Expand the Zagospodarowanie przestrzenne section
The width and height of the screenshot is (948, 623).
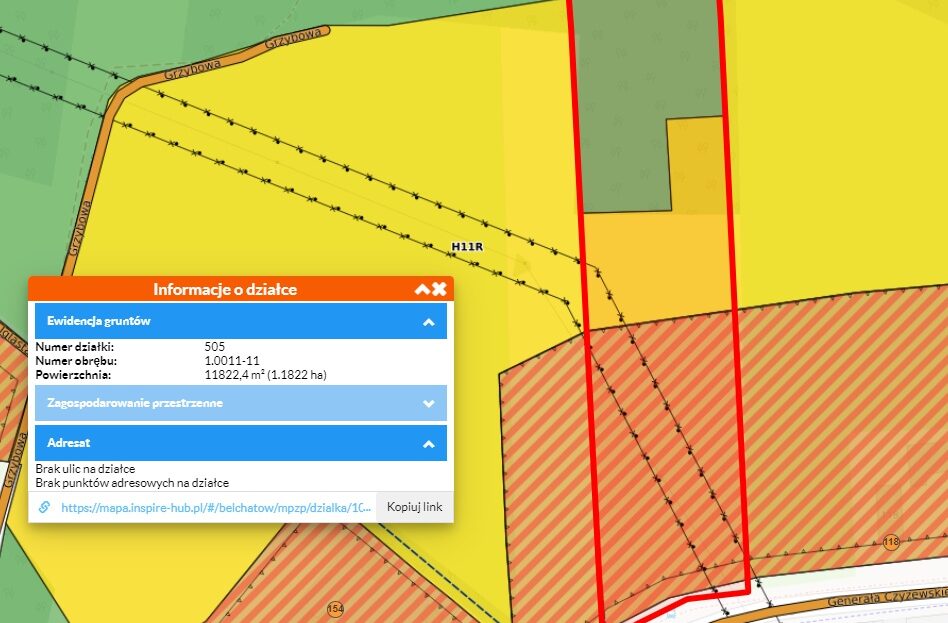[428, 403]
